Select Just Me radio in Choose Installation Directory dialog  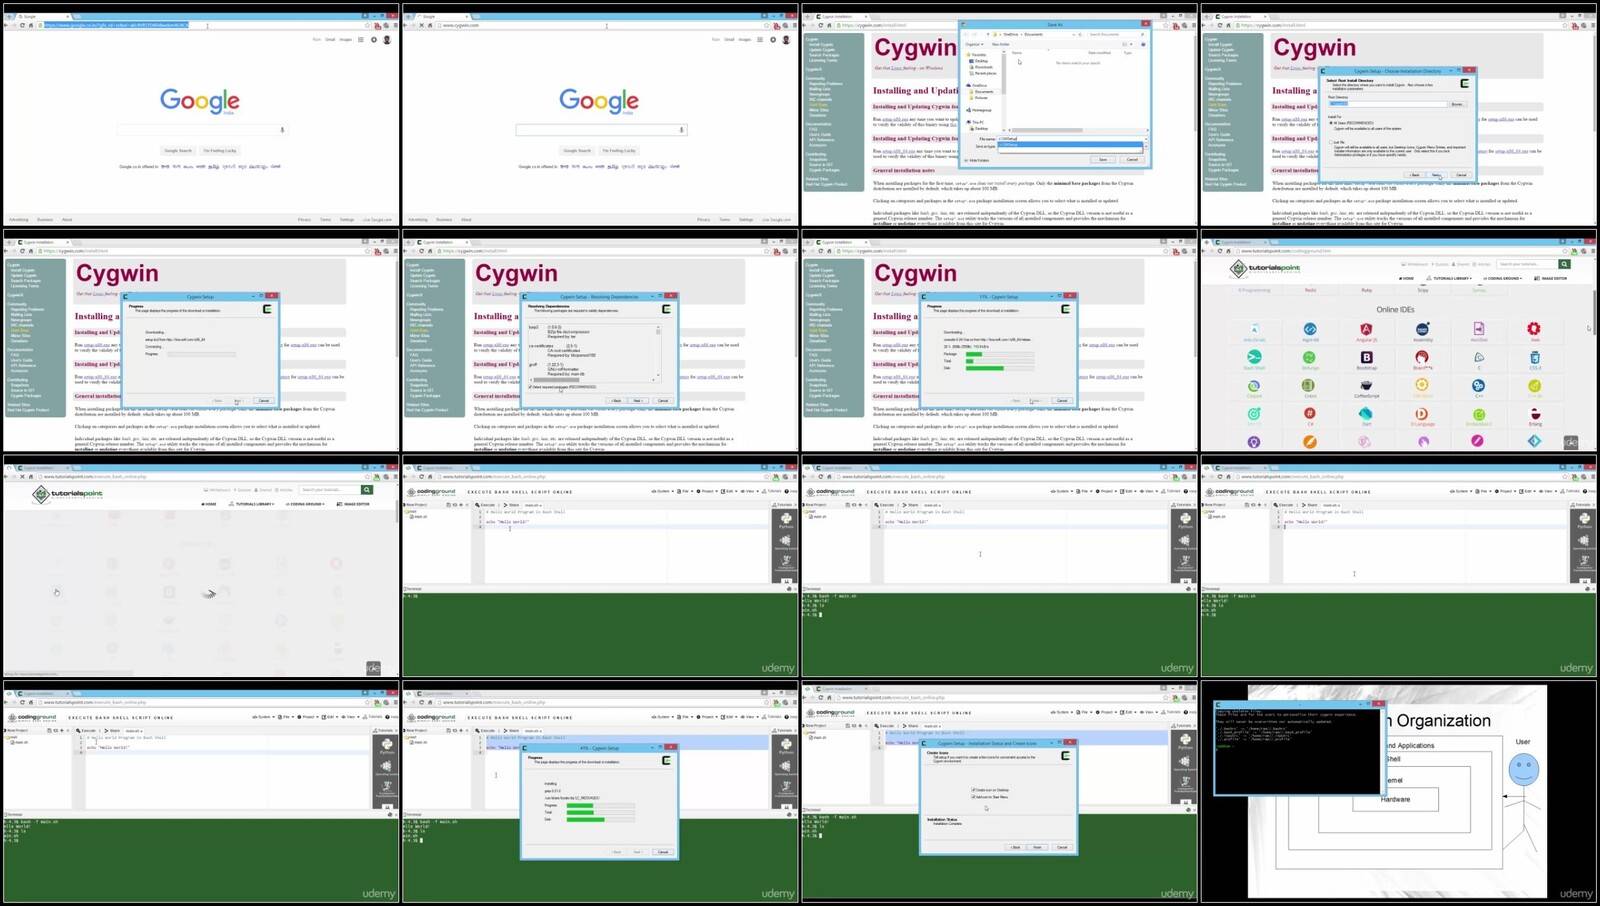coord(1331,142)
